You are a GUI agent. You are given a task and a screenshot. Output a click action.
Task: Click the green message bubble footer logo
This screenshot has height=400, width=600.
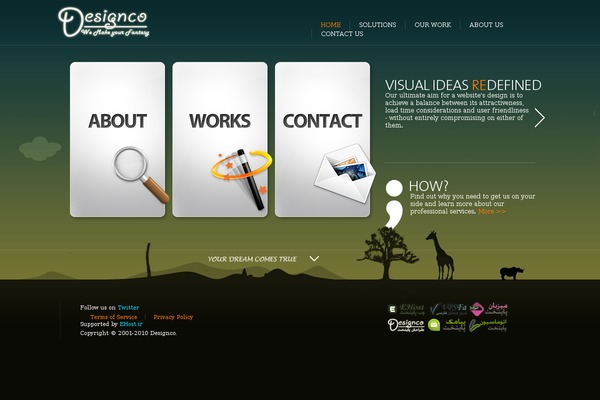(x=447, y=325)
